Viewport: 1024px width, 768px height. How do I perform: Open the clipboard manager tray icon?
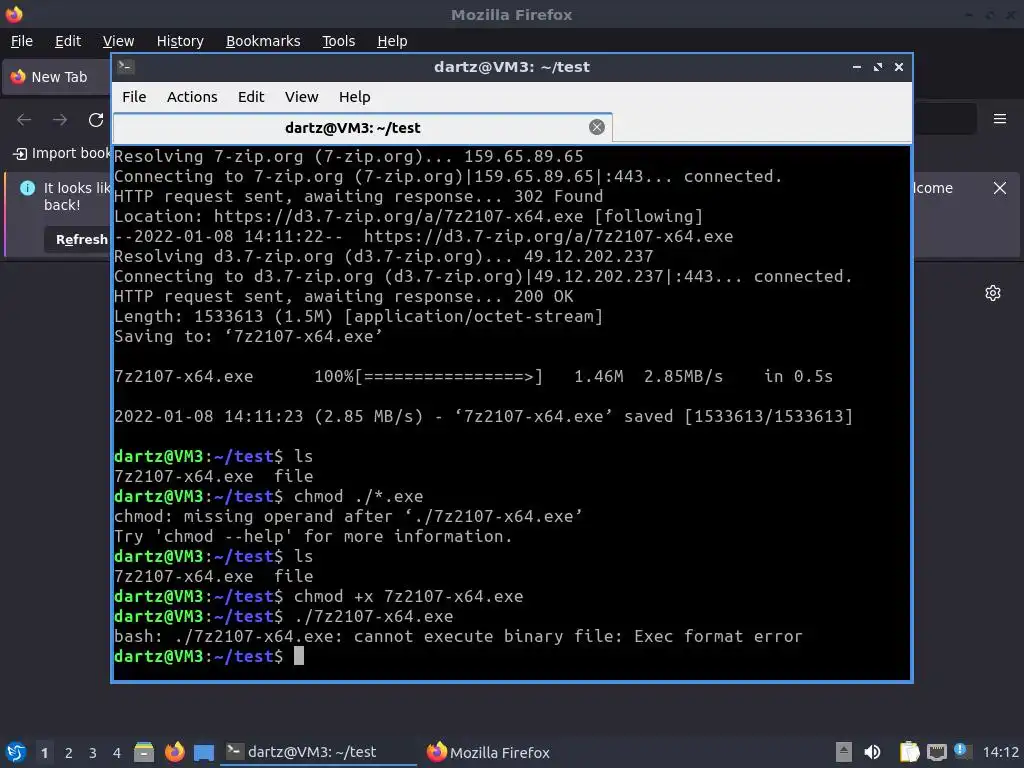pos(909,752)
